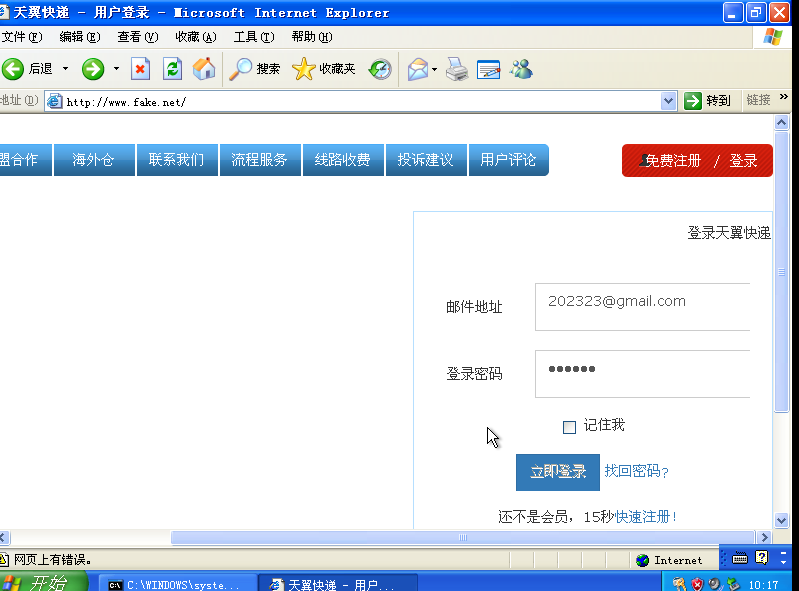Stop loading with red X icon
This screenshot has width=799, height=591.
click(x=140, y=69)
